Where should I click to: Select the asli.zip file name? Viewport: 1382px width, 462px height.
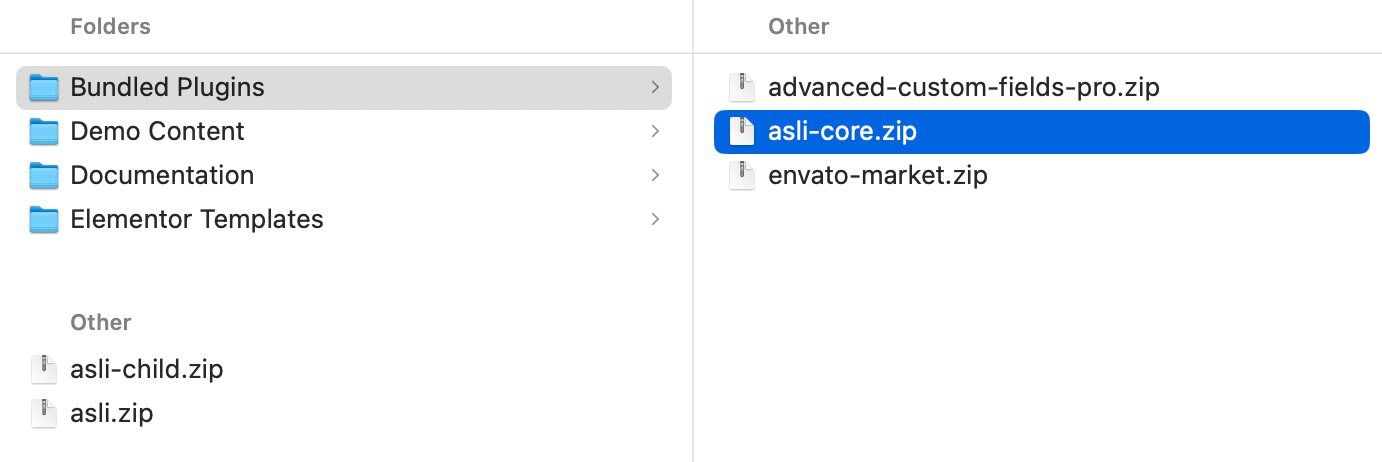(x=111, y=414)
